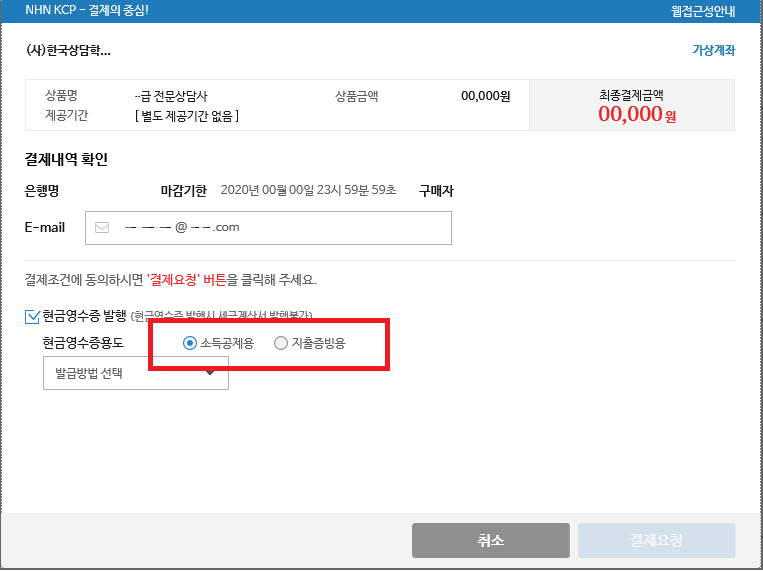The height and width of the screenshot is (571, 763).
Task: Click the red arrow on 발급방법 선택 combo box
Action: tap(211, 373)
